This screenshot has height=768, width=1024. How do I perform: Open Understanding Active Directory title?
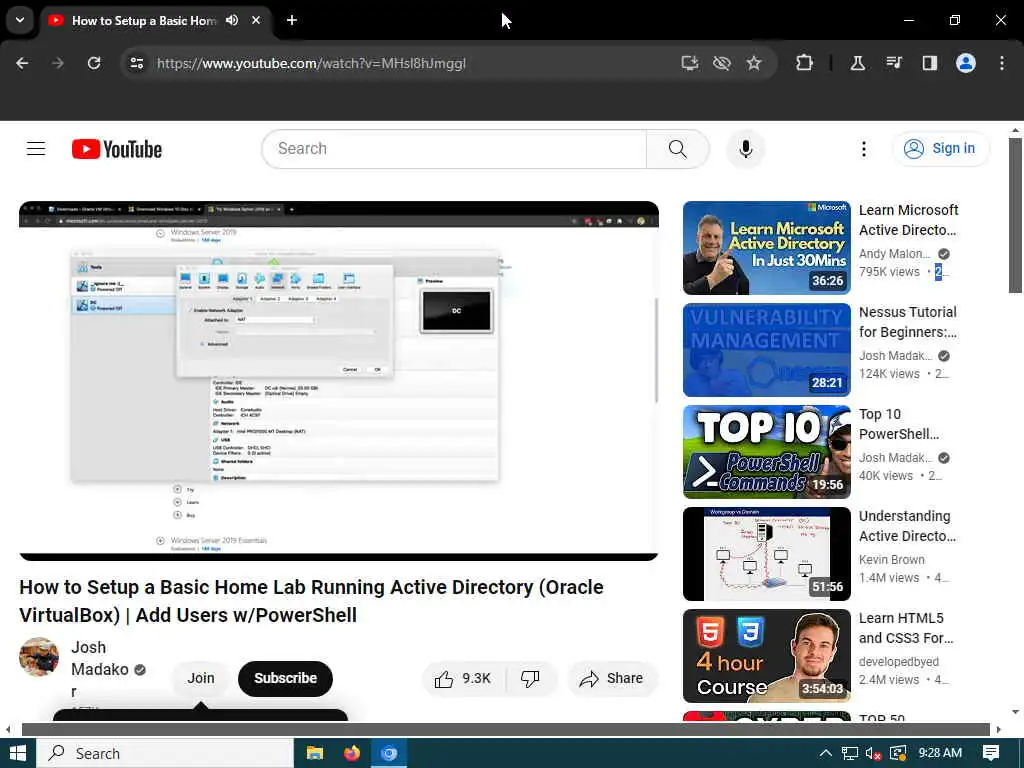pos(908,526)
